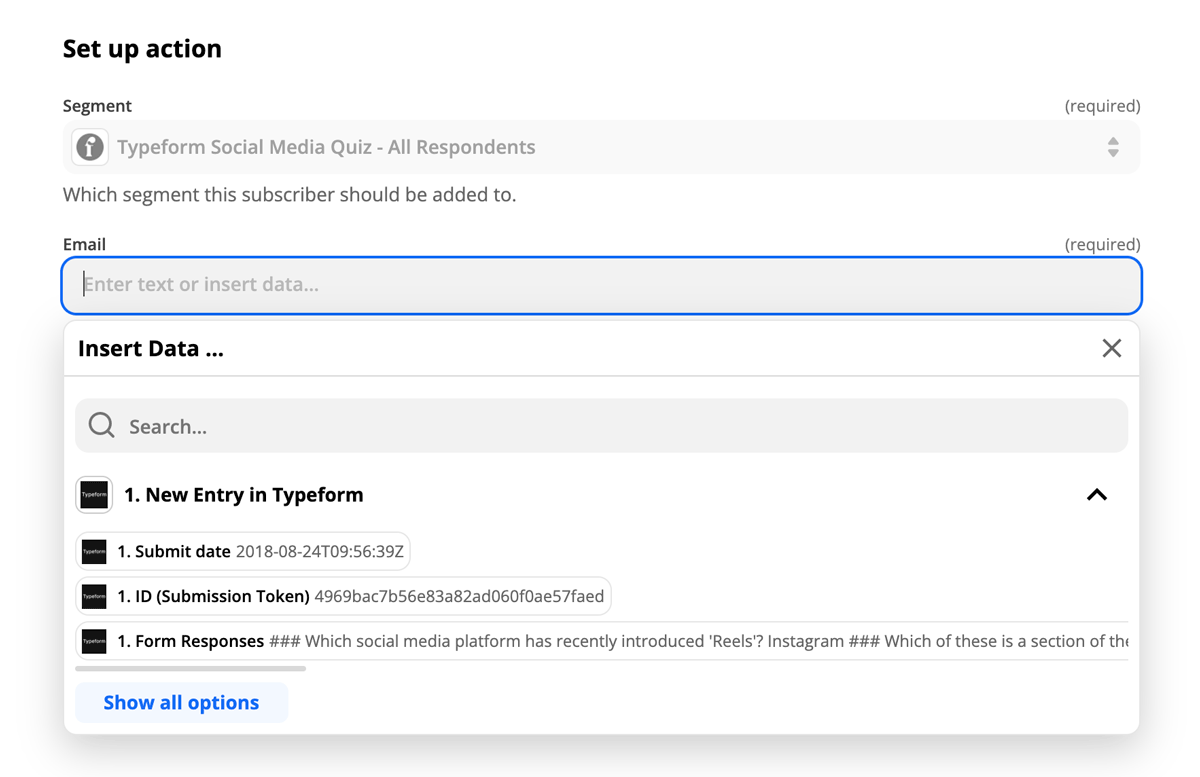This screenshot has width=1200, height=777.
Task: Click Typeform icon on ID Submission Token pill
Action: pyautogui.click(x=94, y=596)
